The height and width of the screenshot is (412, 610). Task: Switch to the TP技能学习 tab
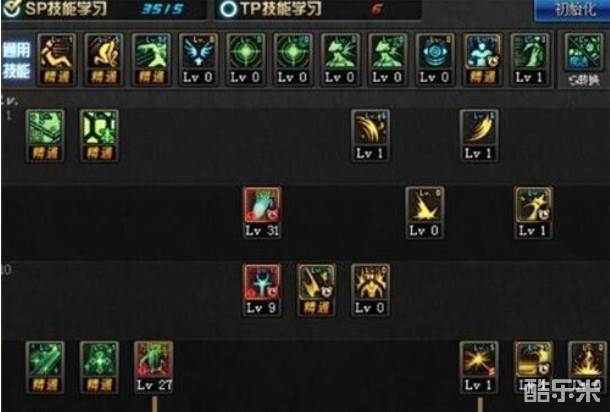317,9
